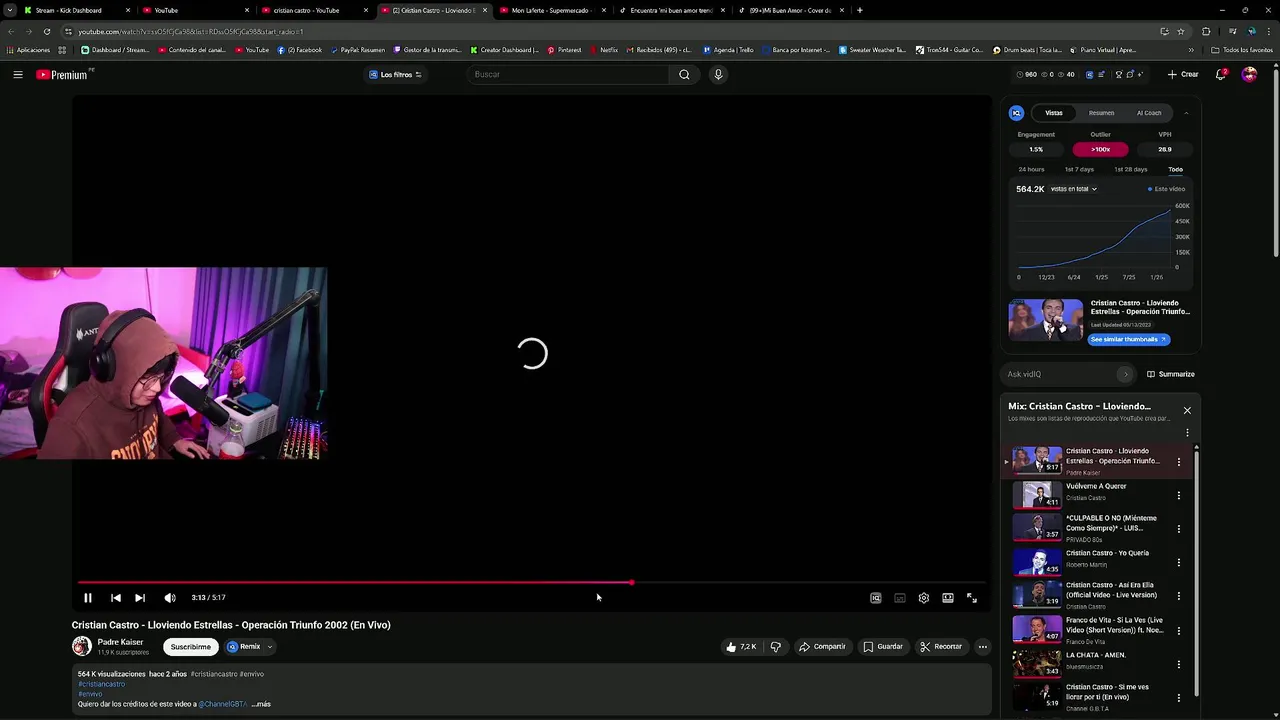The height and width of the screenshot is (720, 1280).
Task: Open the Netflix bookmark
Action: coord(604,50)
